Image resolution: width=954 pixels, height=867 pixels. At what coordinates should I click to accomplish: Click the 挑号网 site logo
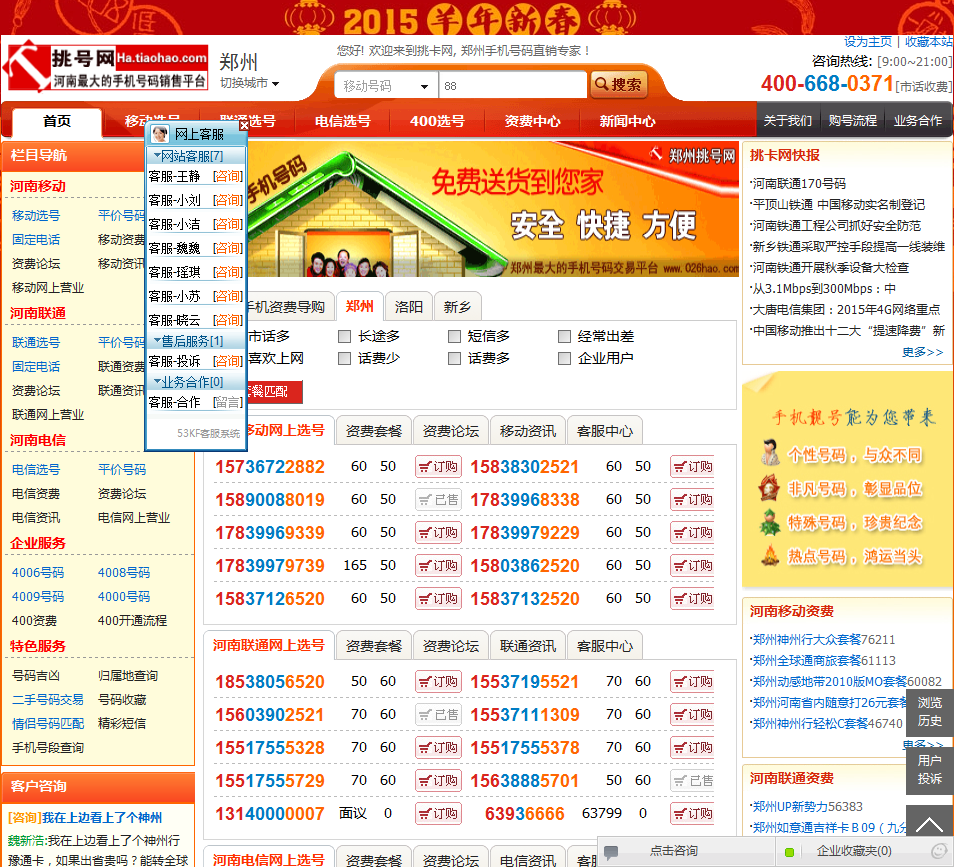tap(106, 66)
